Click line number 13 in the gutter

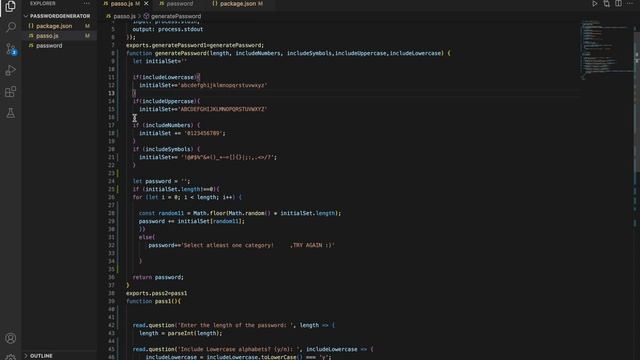coord(111,93)
